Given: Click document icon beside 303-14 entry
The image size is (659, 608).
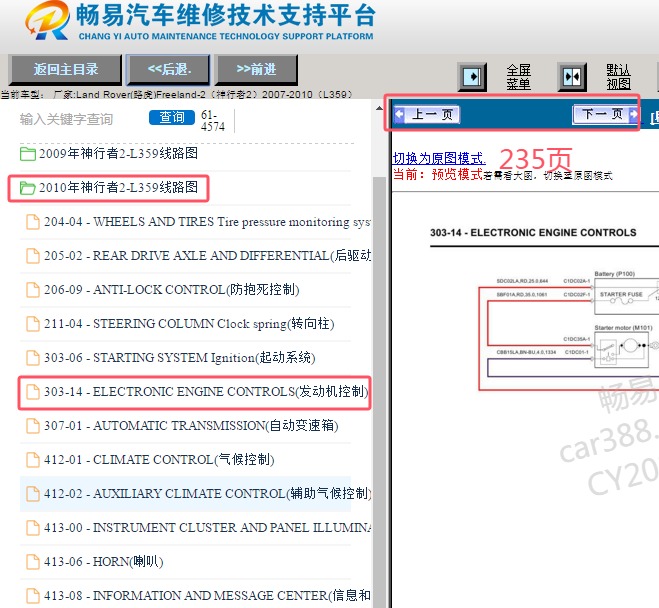Looking at the screenshot, I should tap(33, 392).
